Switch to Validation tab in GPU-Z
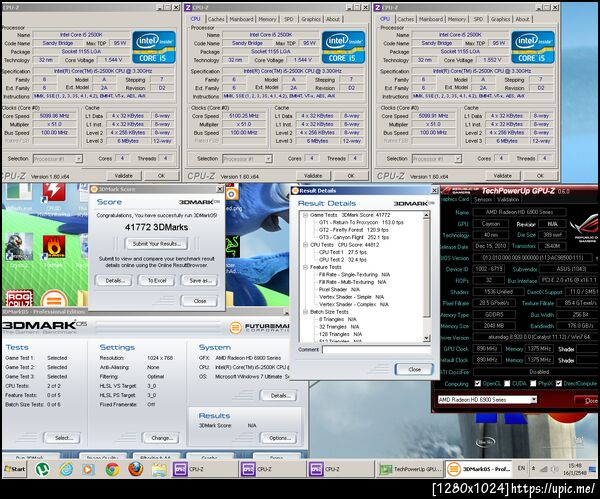The width and height of the screenshot is (600, 499). coord(508,199)
